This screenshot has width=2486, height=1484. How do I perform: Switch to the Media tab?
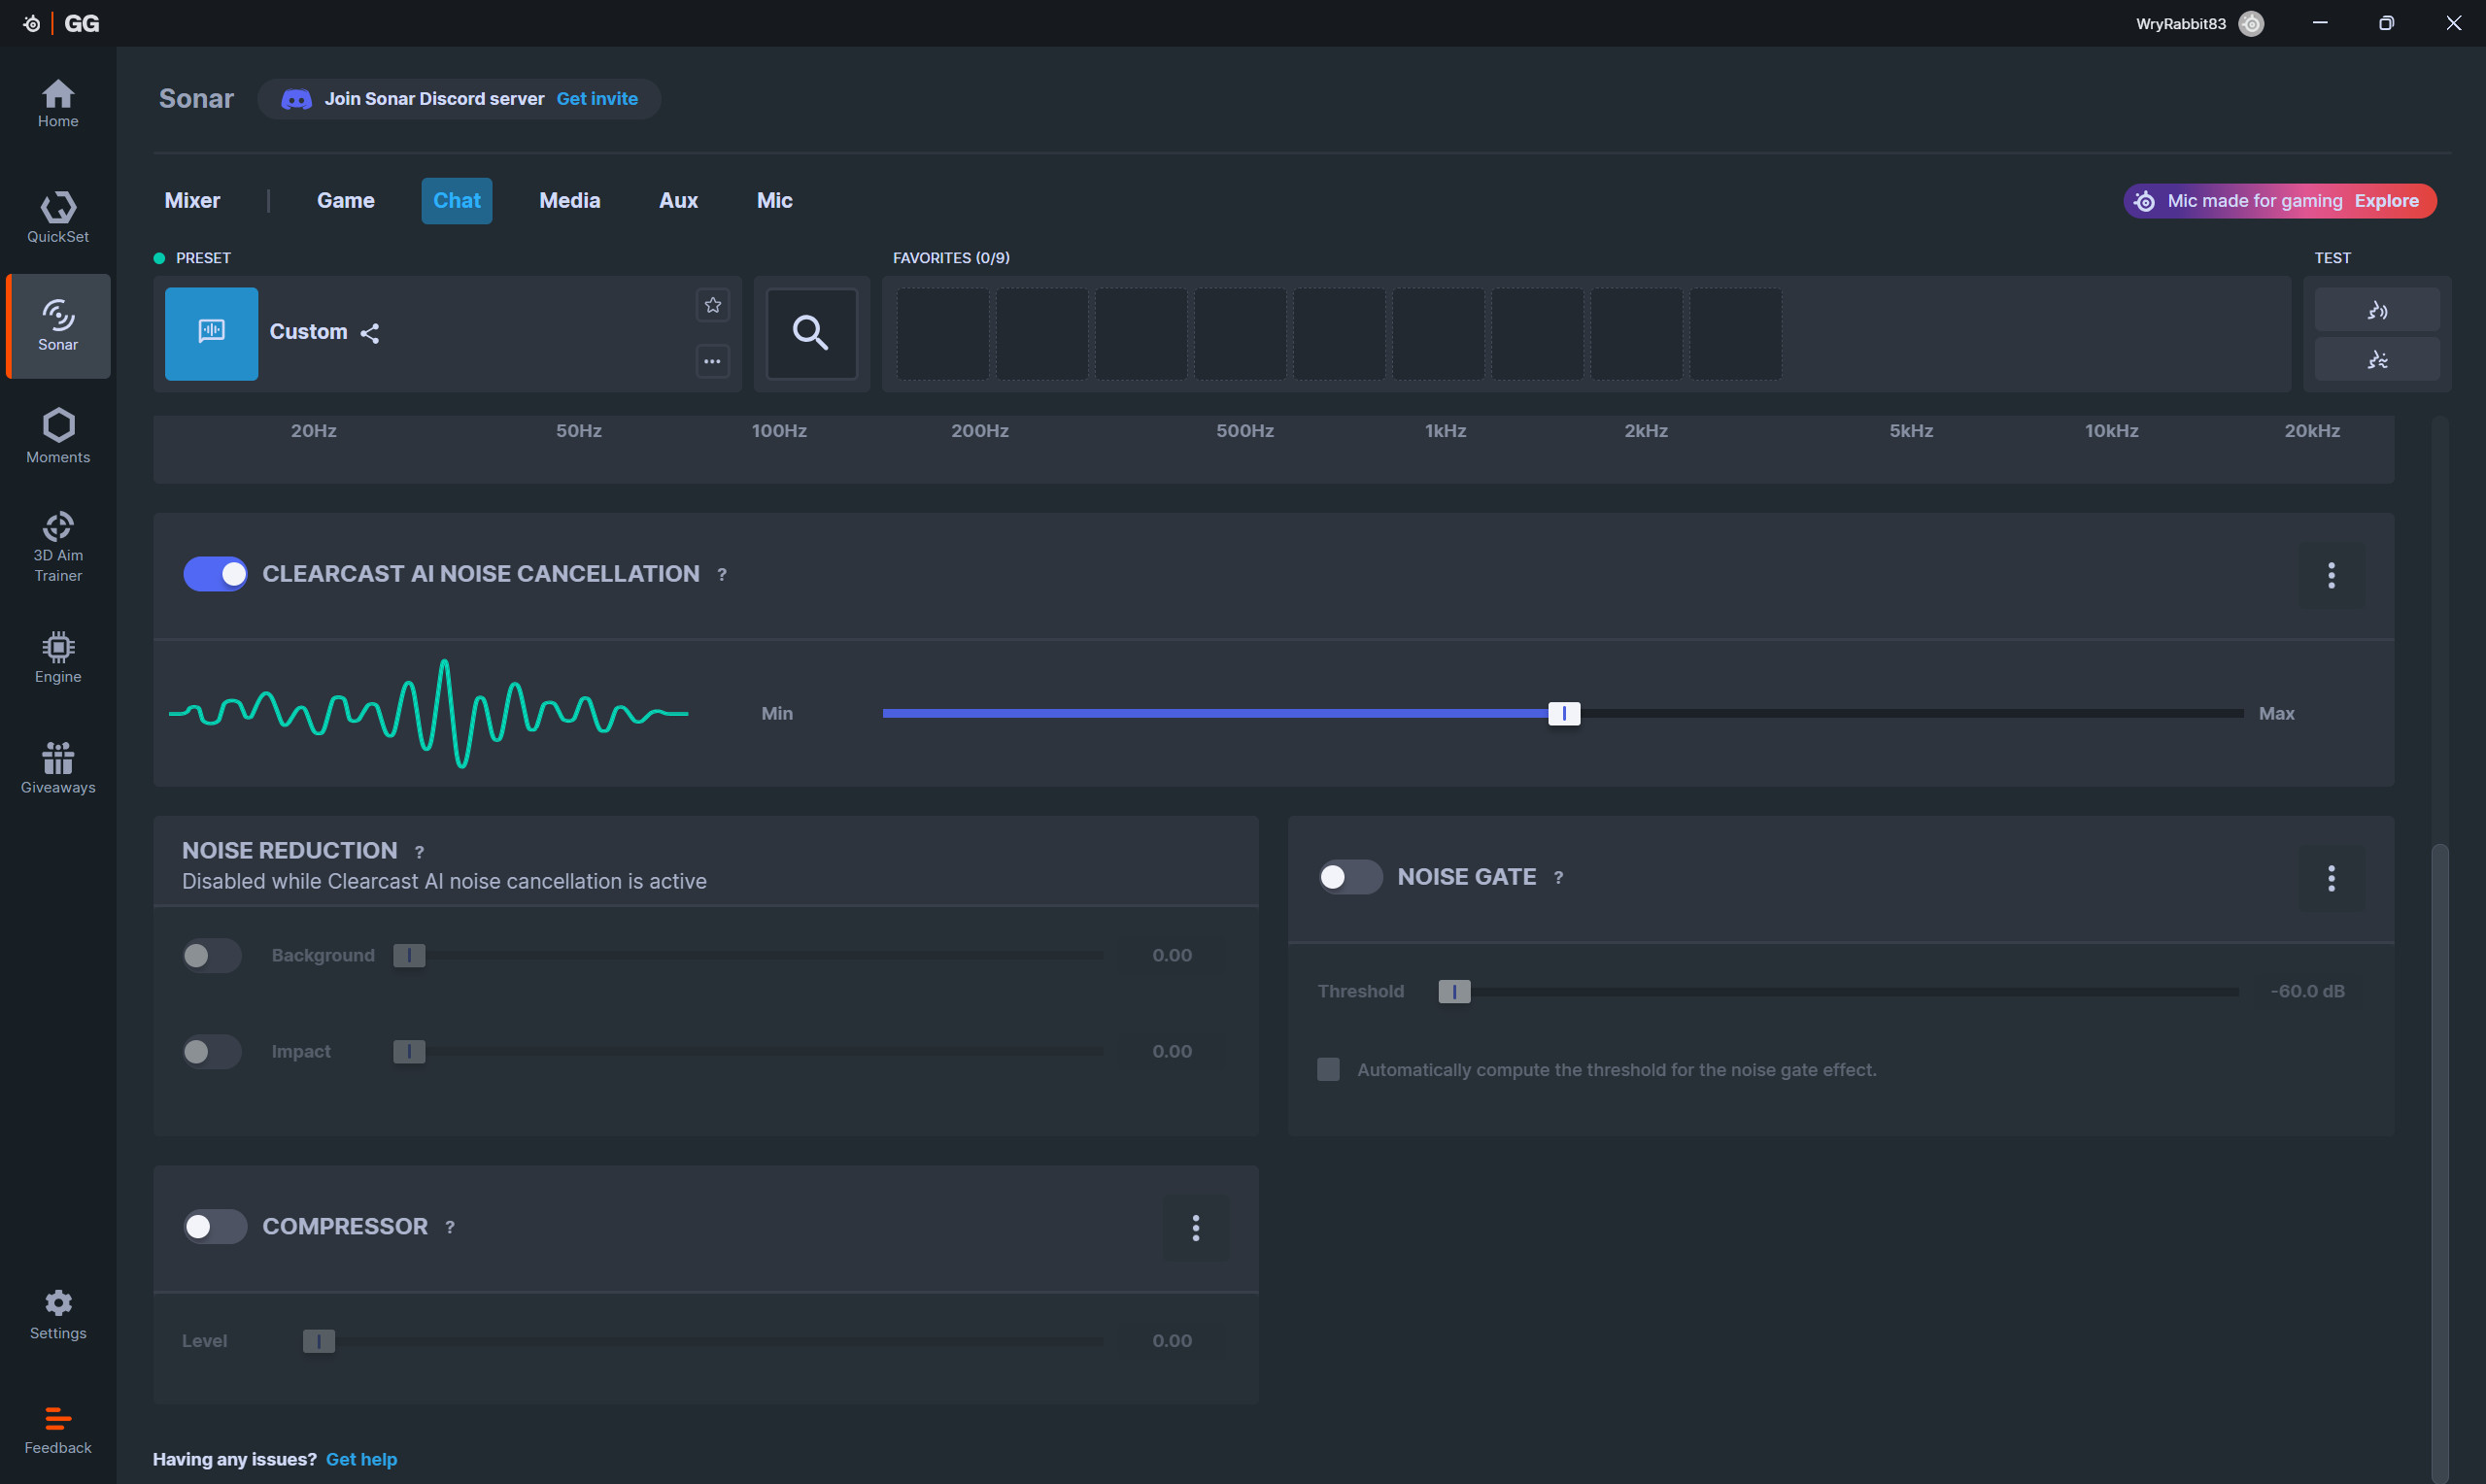point(569,201)
